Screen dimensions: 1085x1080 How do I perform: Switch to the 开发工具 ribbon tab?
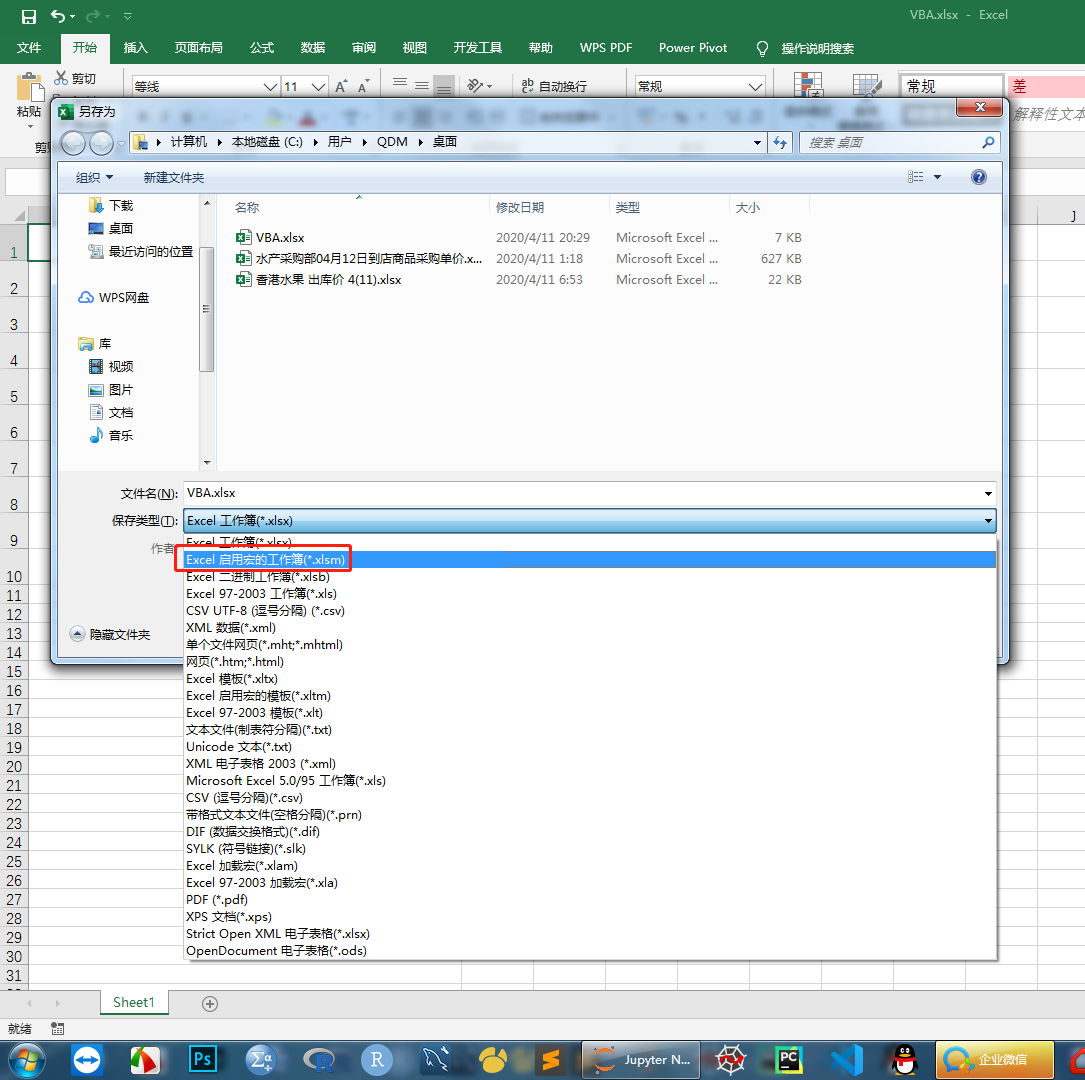tap(477, 48)
